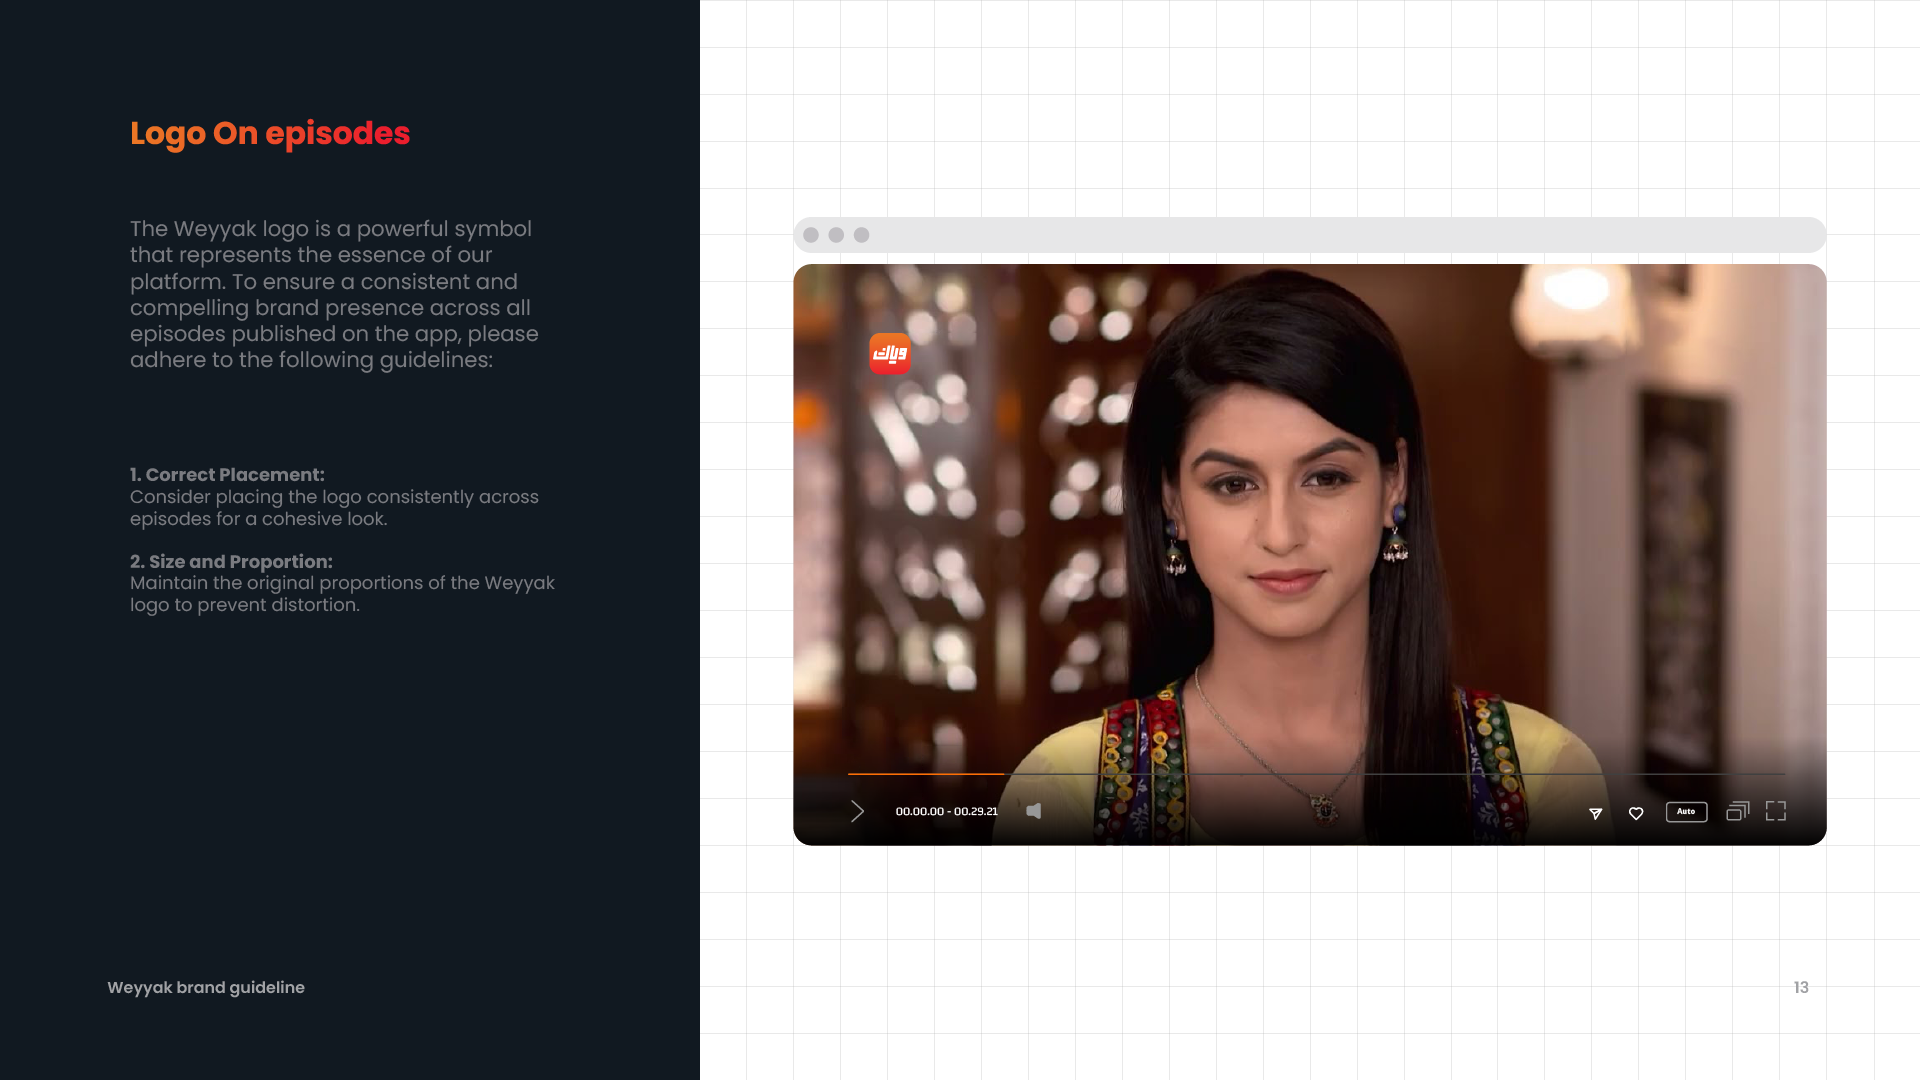1920x1080 pixels.
Task: Click the second gray window dot
Action: tap(836, 235)
